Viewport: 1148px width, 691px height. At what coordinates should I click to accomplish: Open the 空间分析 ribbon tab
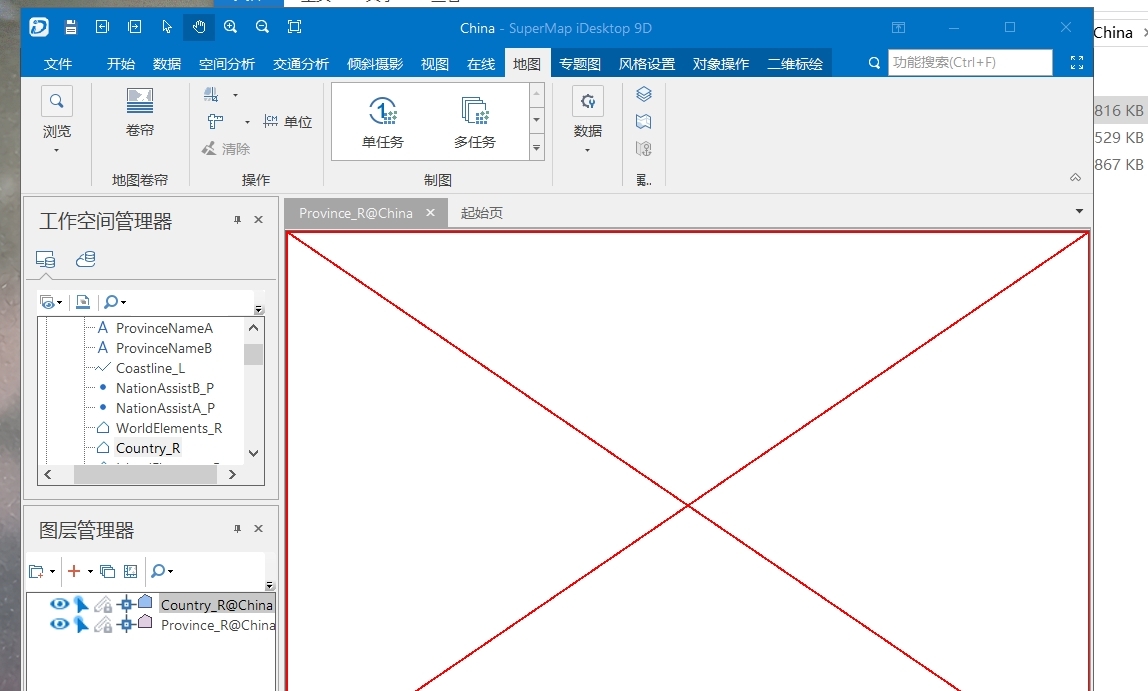227,64
